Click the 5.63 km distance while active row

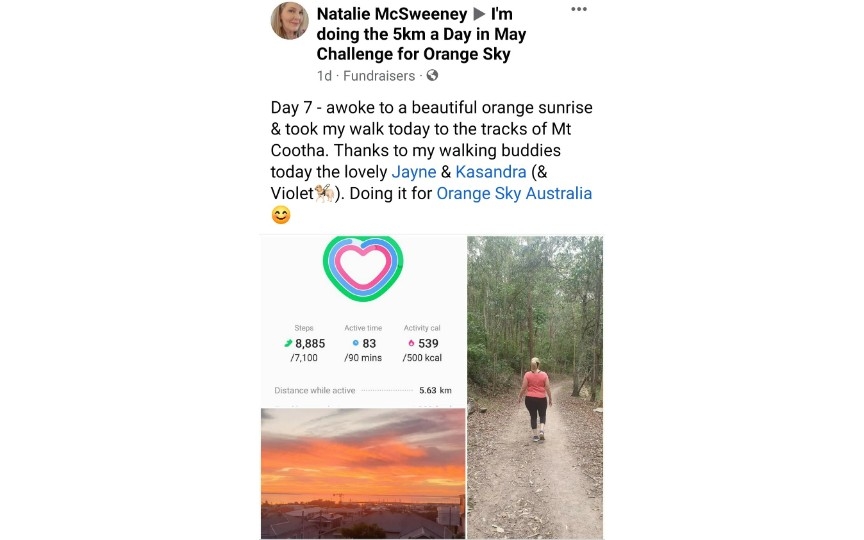pos(363,390)
